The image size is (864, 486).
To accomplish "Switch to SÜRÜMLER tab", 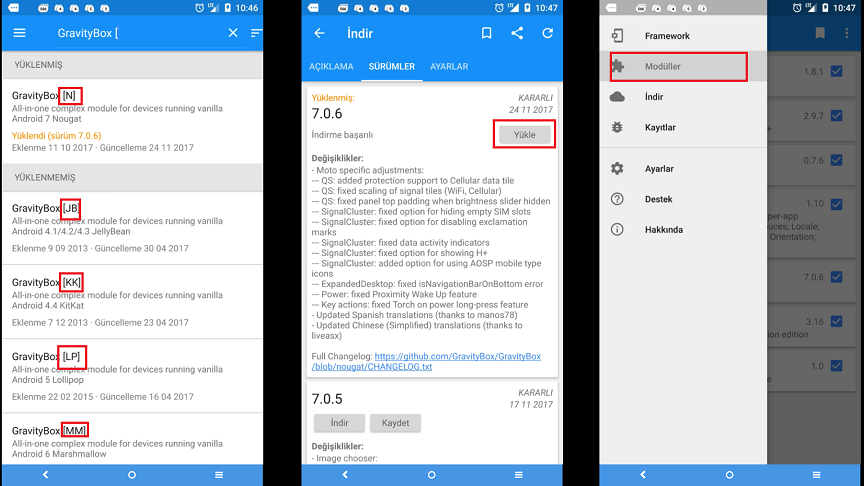I will [392, 67].
